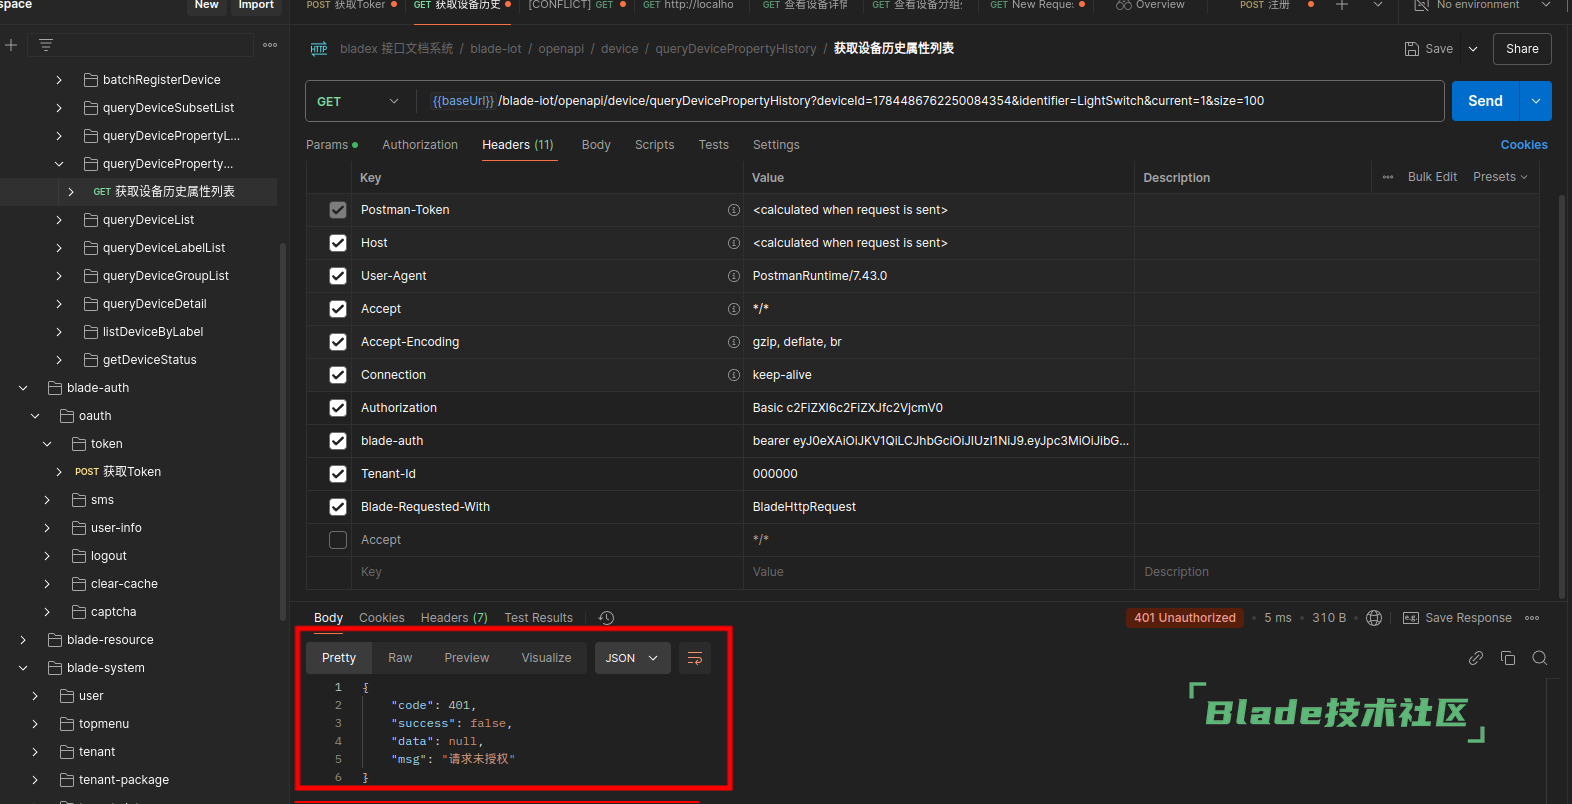1572x804 pixels.
Task: Open the sidebar filter icon
Action: pyautogui.click(x=46, y=45)
